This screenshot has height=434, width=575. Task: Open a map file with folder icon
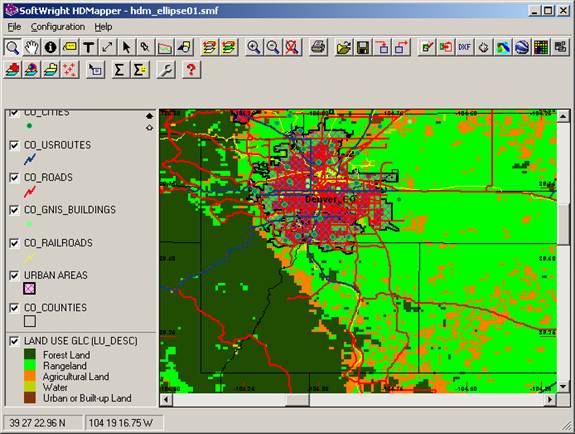(344, 47)
